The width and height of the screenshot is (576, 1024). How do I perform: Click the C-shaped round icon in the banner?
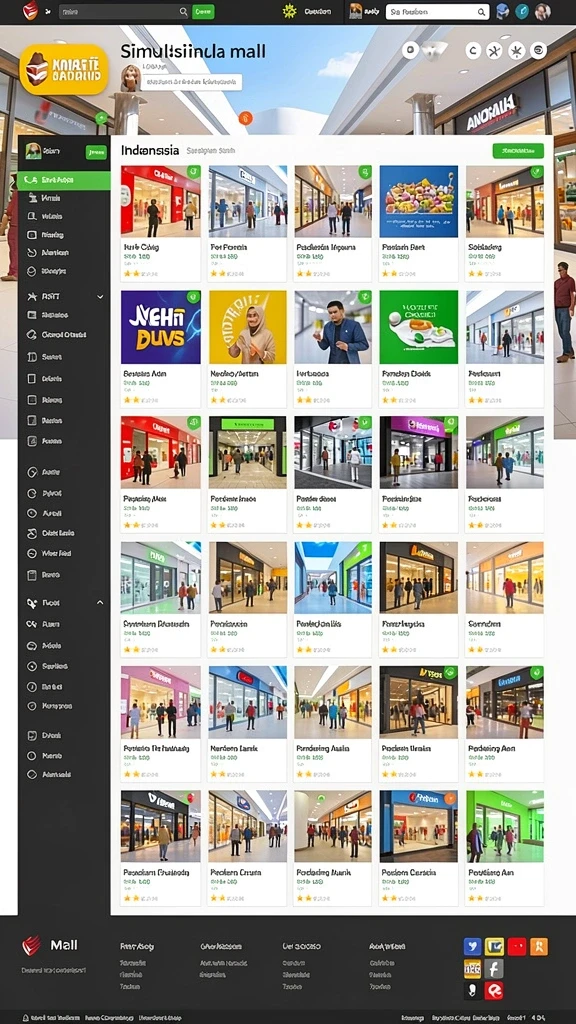[473, 50]
